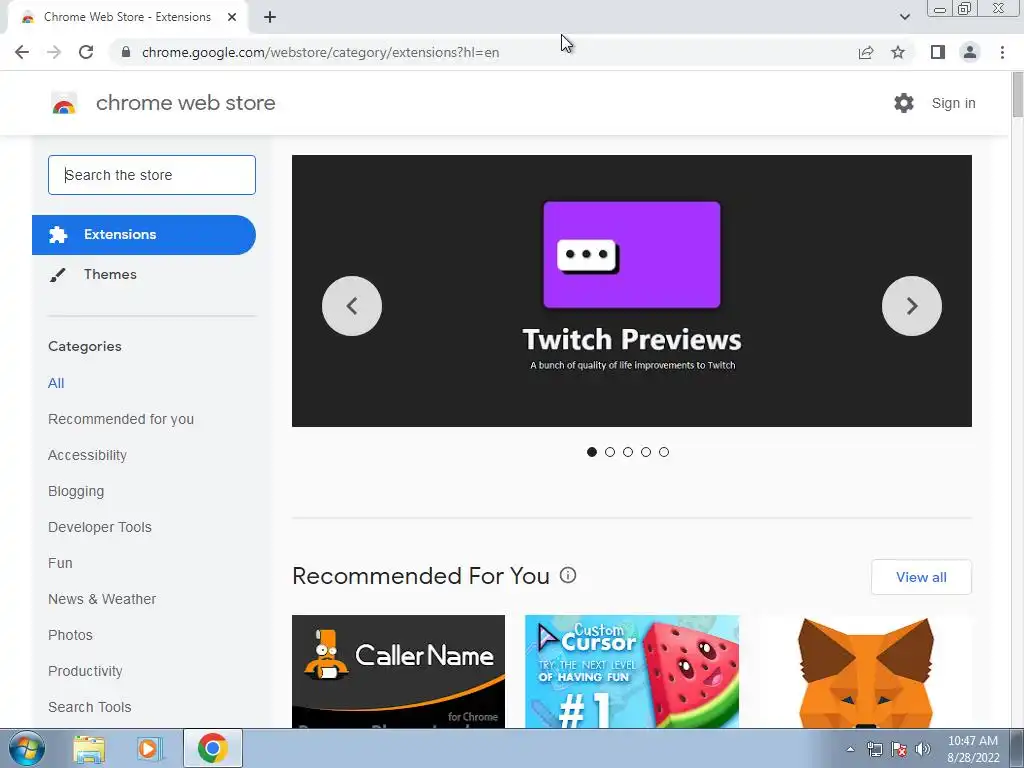The width and height of the screenshot is (1024, 768).
Task: Click the network tray icon
Action: pos(874,749)
